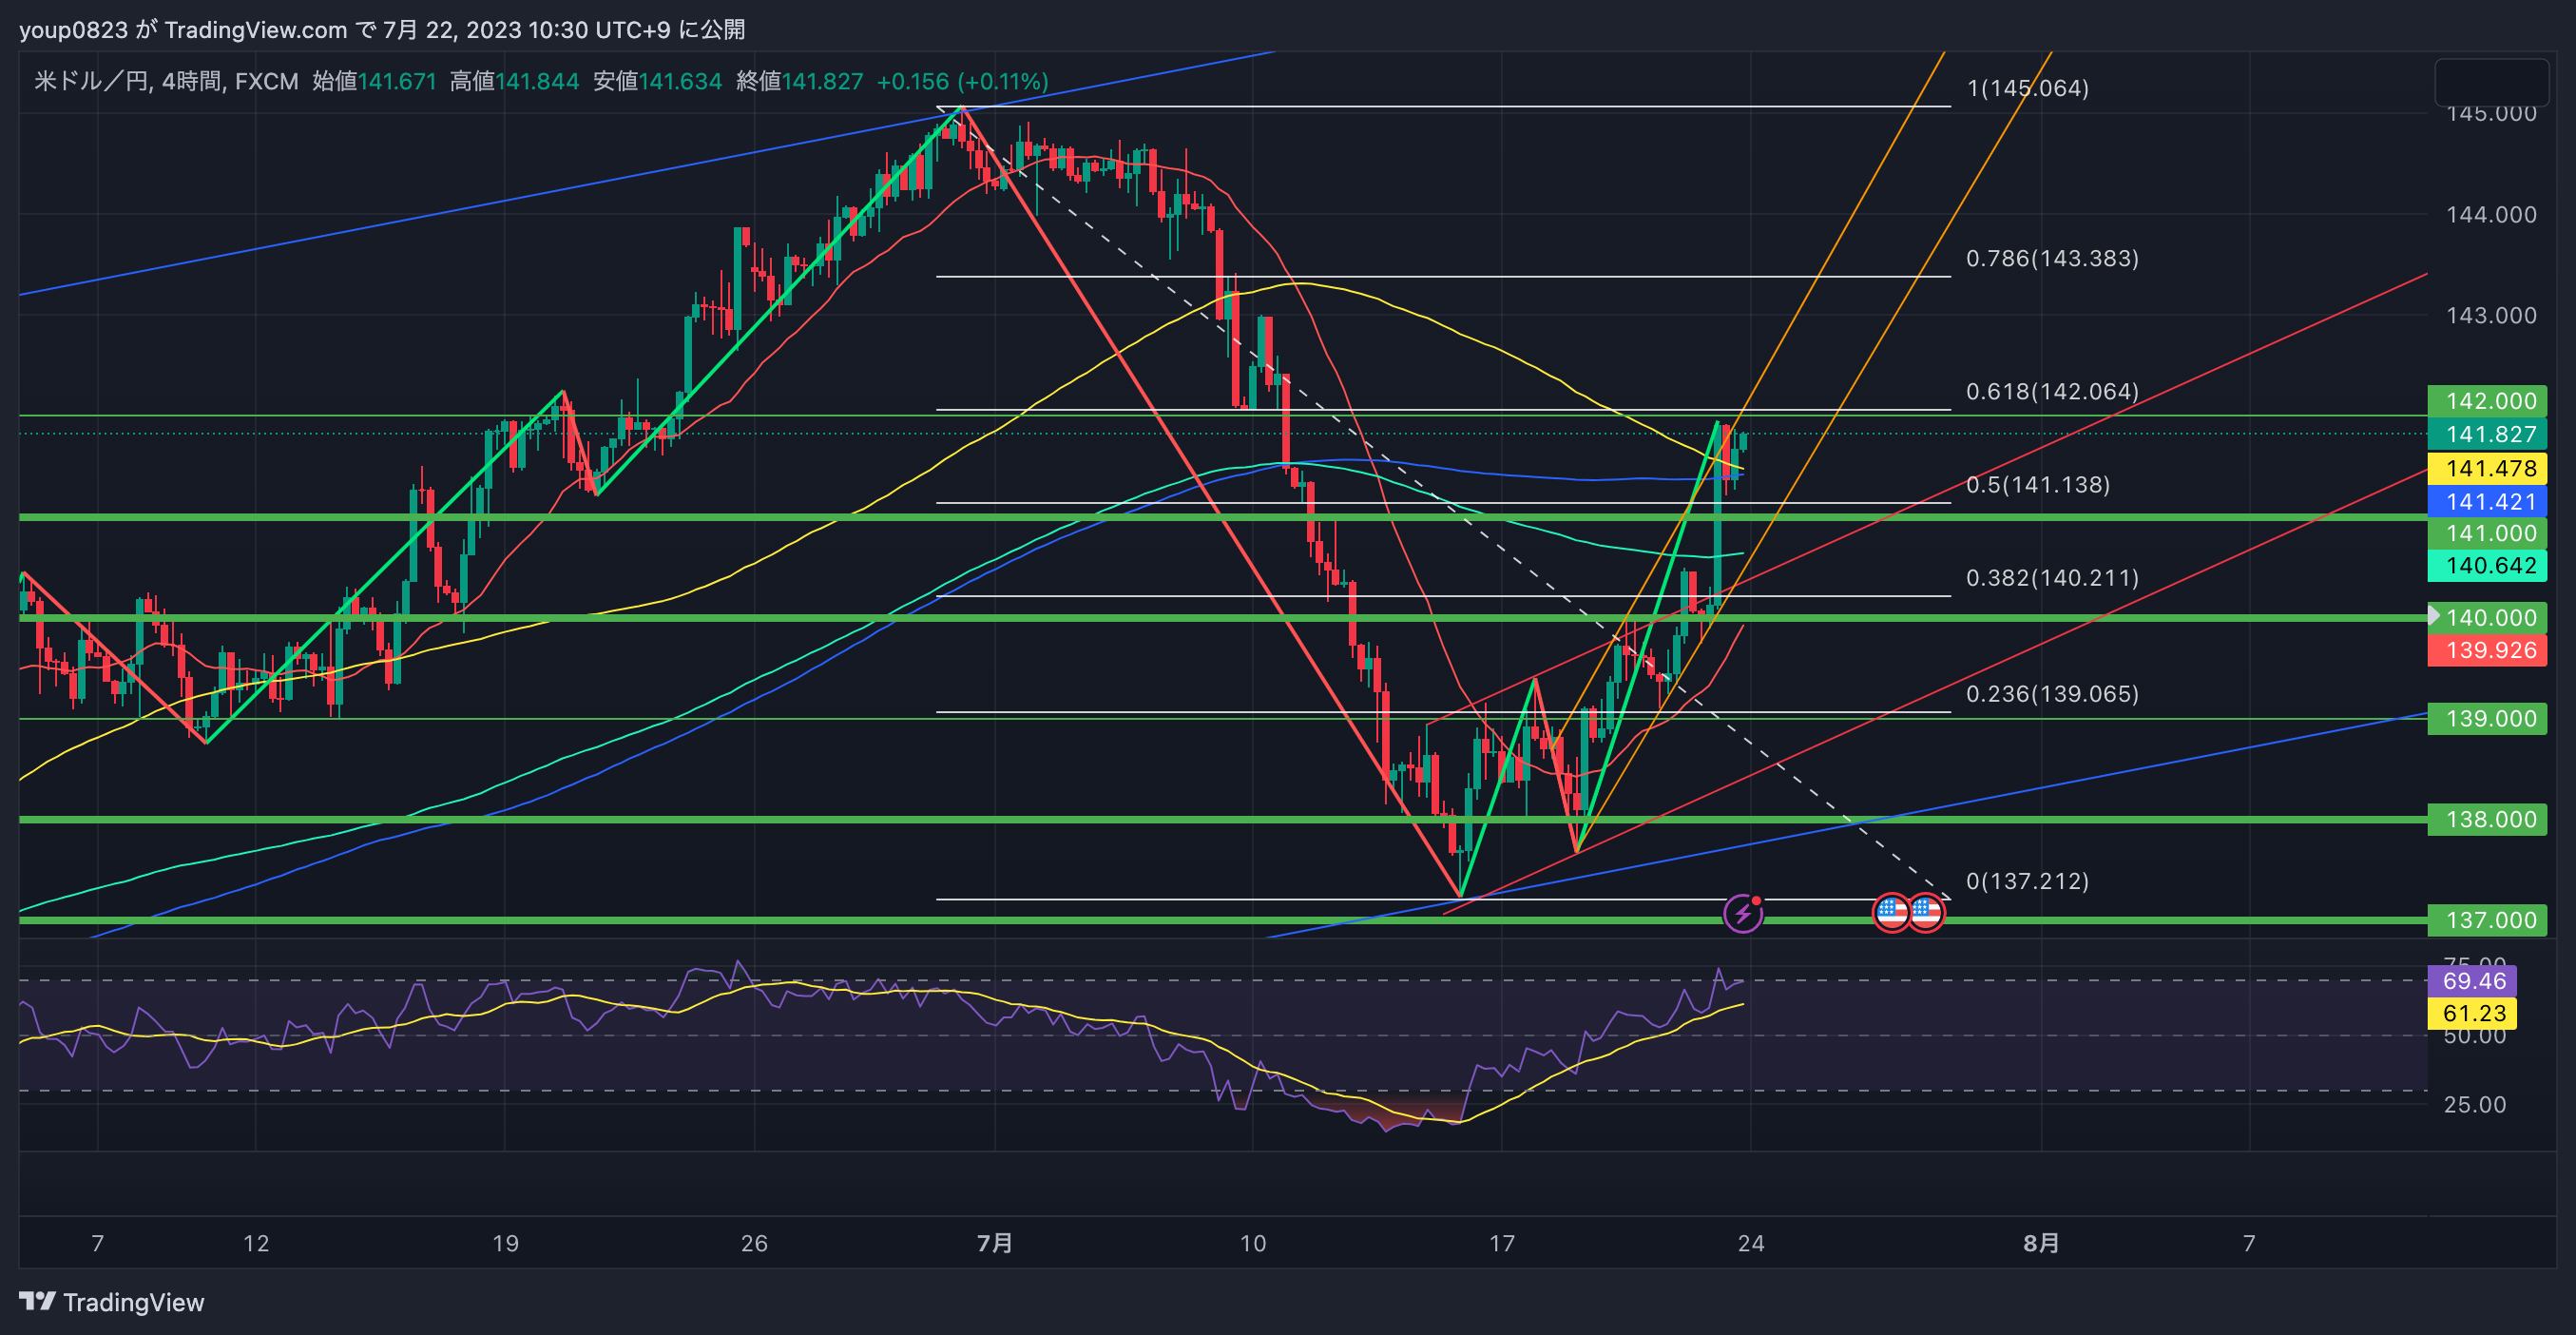Image resolution: width=2576 pixels, height=1335 pixels.
Task: Select the 141.827 current price label
Action: (2487, 434)
